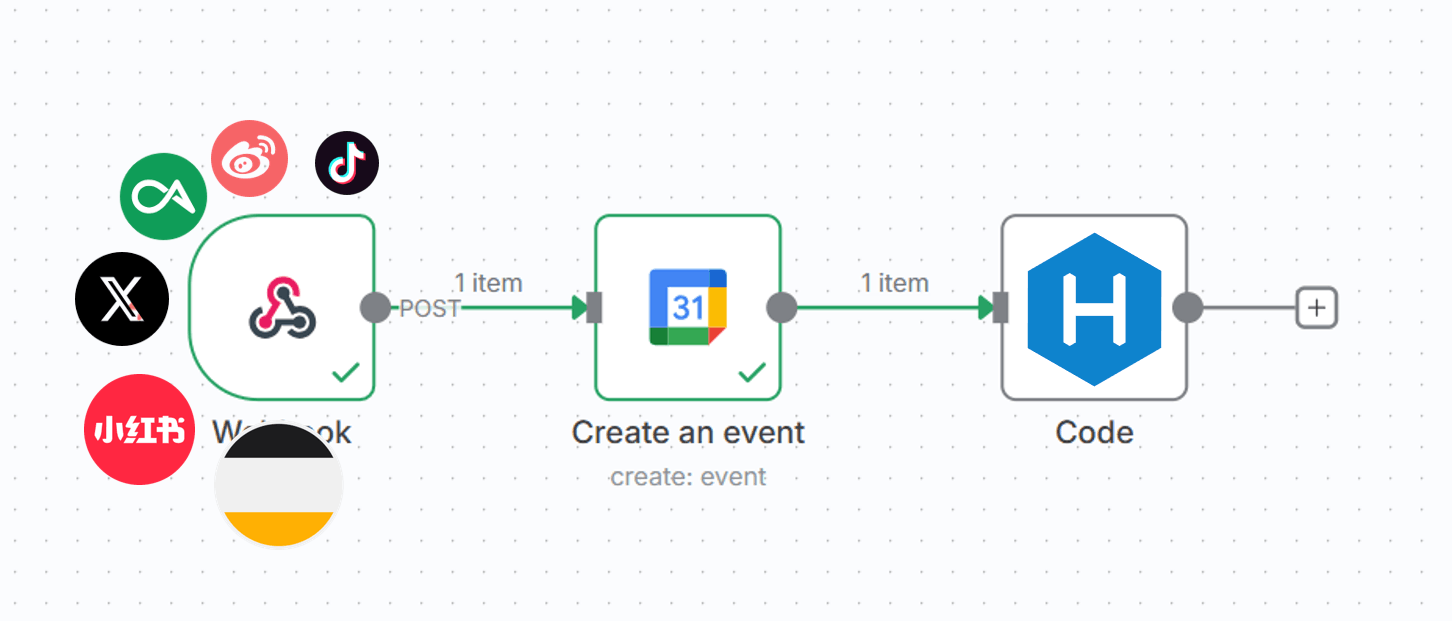Click the "1 item" label before Code

pyautogui.click(x=894, y=283)
